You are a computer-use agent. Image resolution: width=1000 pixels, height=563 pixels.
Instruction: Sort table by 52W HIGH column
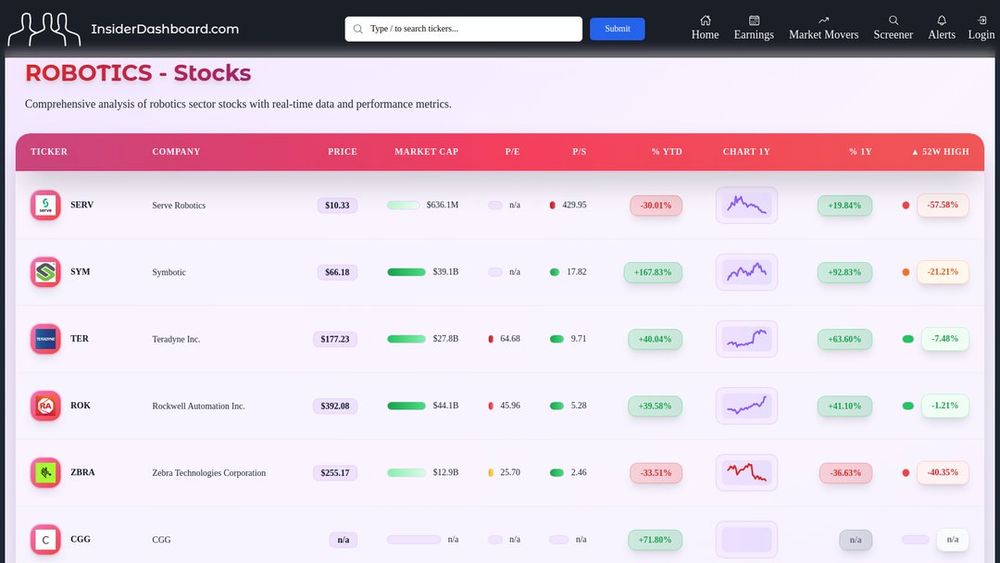[x=940, y=152]
